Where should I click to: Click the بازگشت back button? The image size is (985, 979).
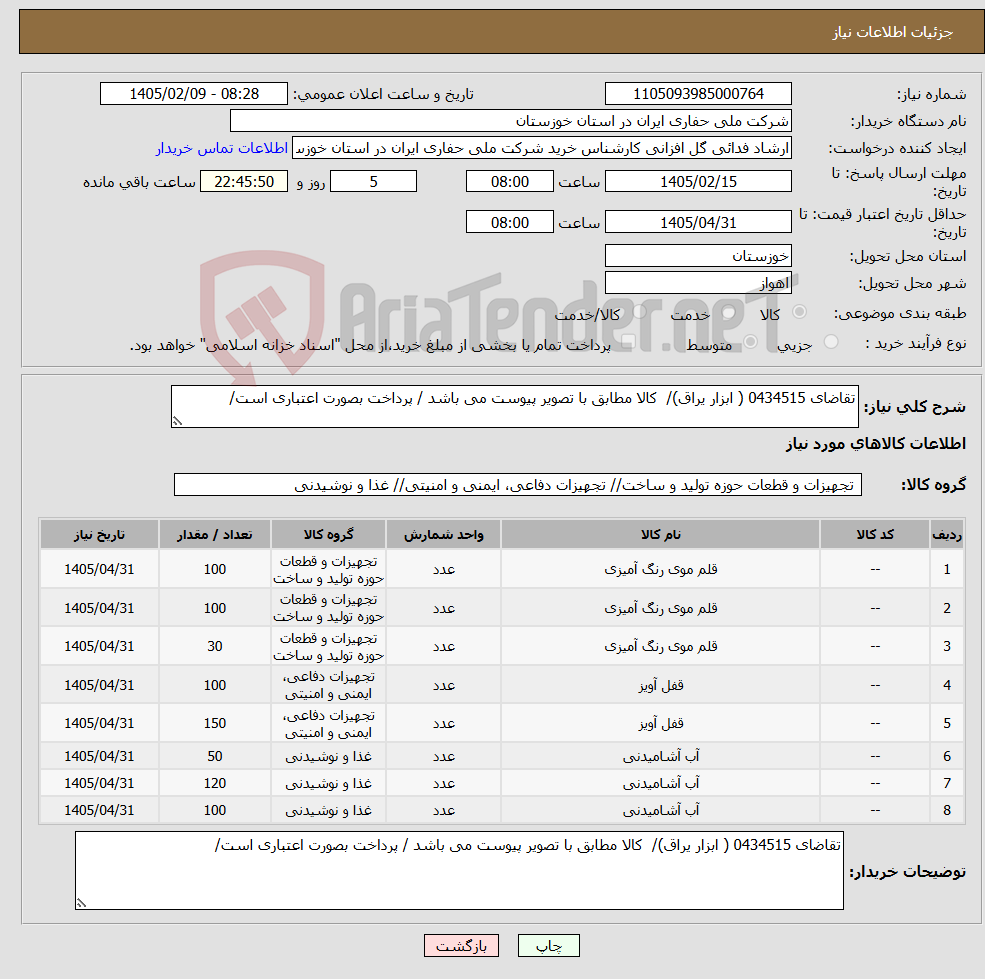tap(461, 946)
